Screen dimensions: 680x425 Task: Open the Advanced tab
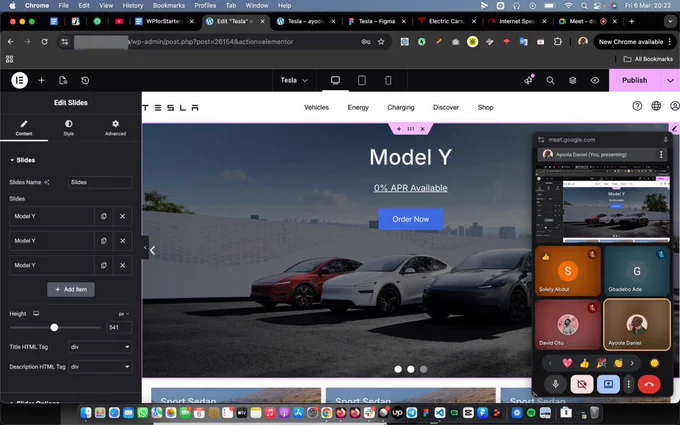[x=115, y=128]
